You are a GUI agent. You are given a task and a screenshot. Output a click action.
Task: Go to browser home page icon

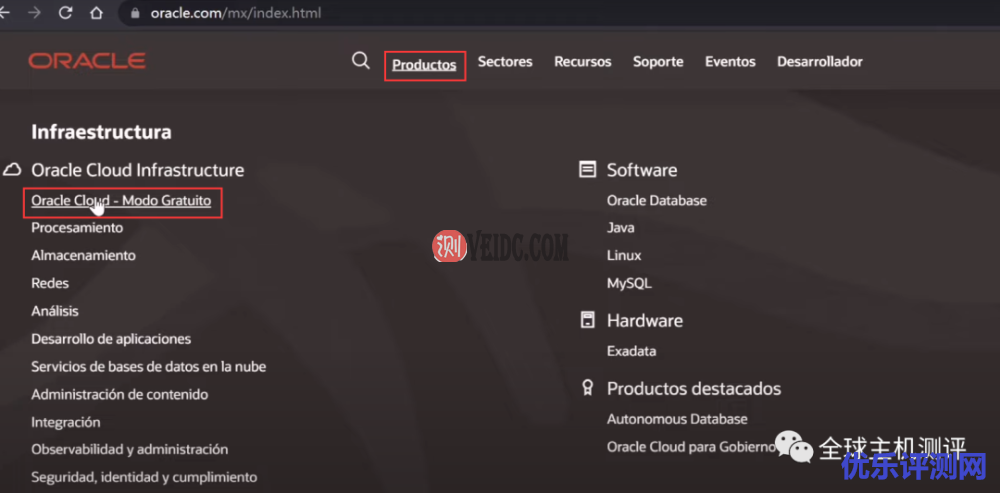point(96,13)
